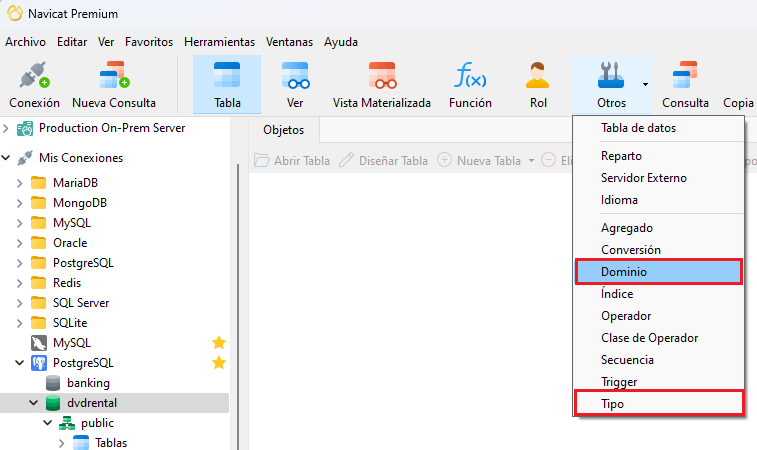Choose Agregado menu entry

659,228
